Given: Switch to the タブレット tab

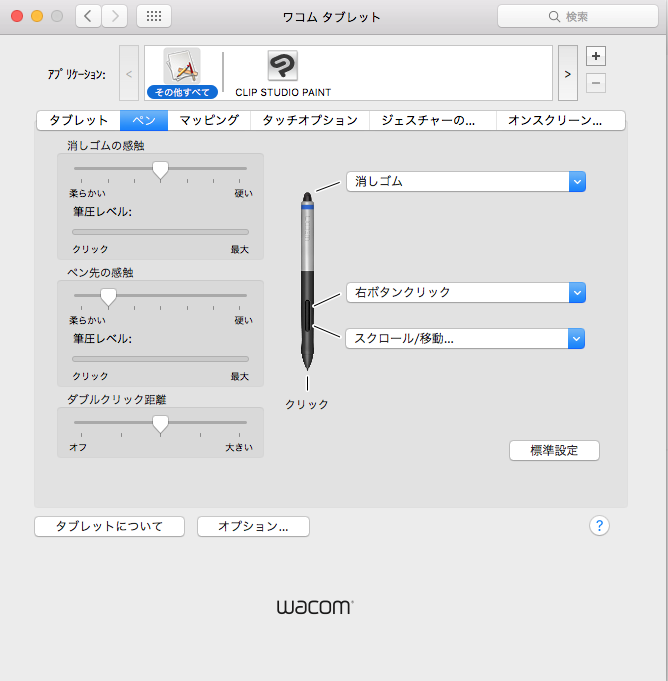Looking at the screenshot, I should coord(79,120).
